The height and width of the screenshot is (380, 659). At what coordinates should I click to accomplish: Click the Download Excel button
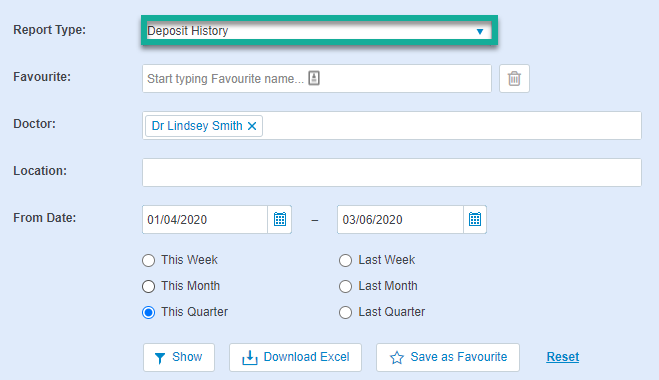click(295, 357)
